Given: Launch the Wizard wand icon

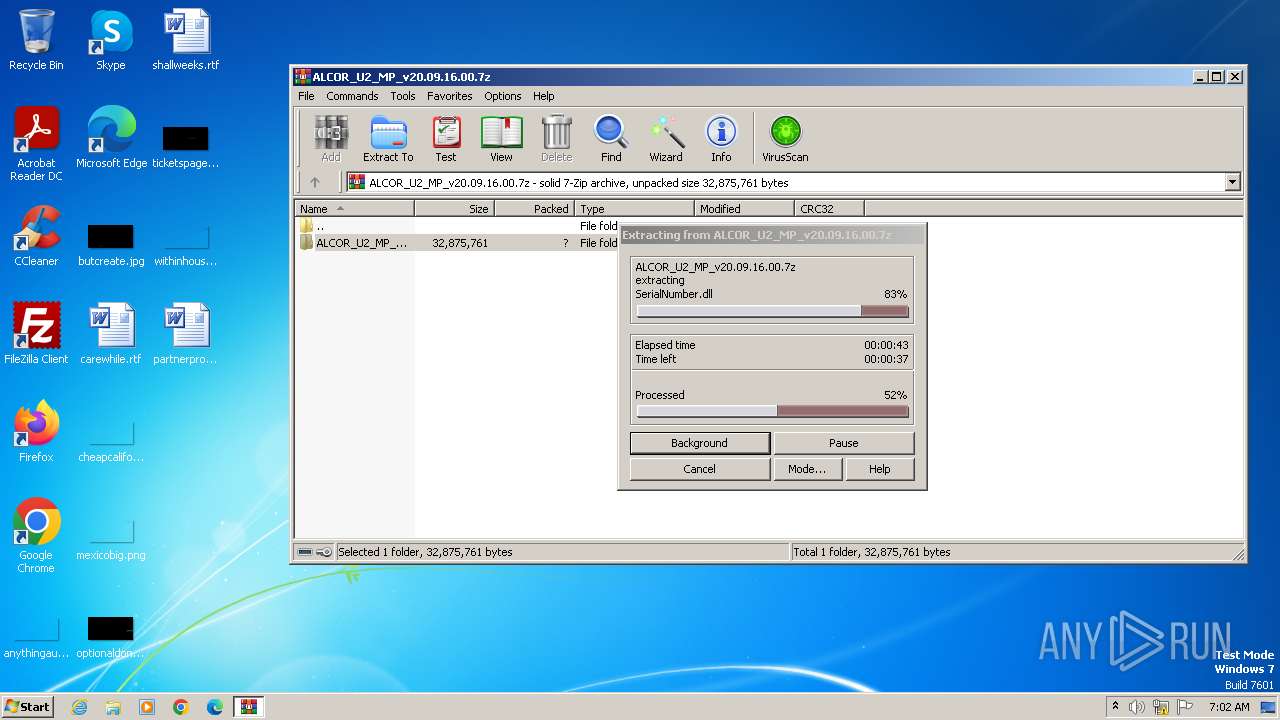Looking at the screenshot, I should [x=666, y=139].
